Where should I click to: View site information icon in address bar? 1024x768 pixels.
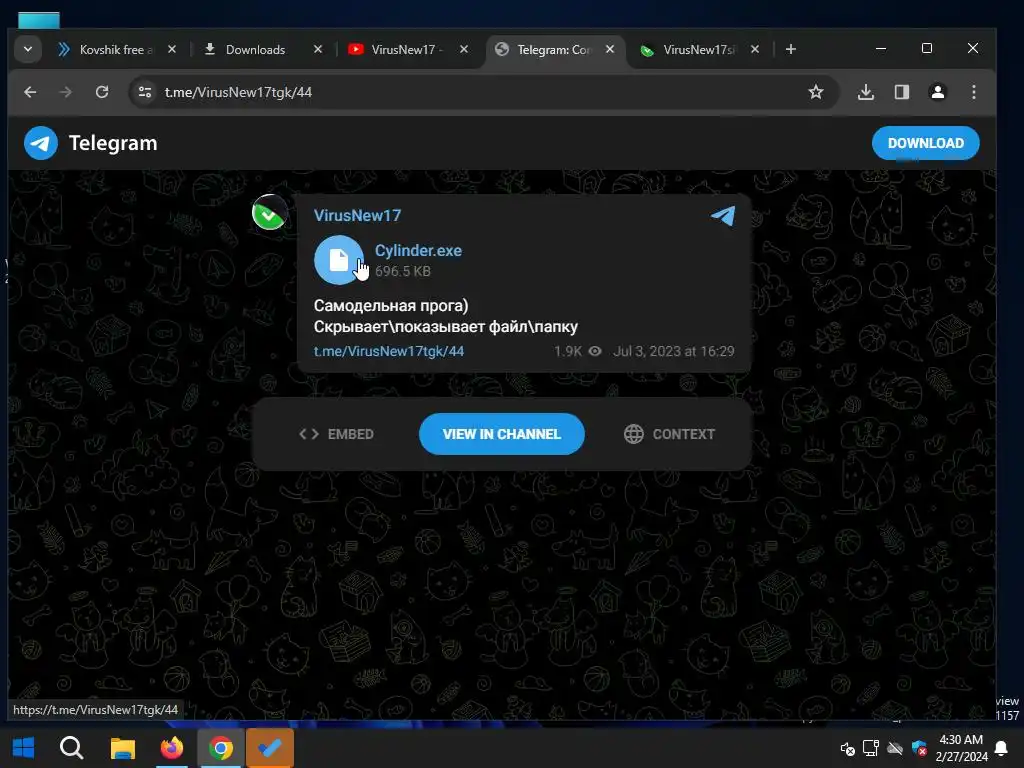[145, 92]
